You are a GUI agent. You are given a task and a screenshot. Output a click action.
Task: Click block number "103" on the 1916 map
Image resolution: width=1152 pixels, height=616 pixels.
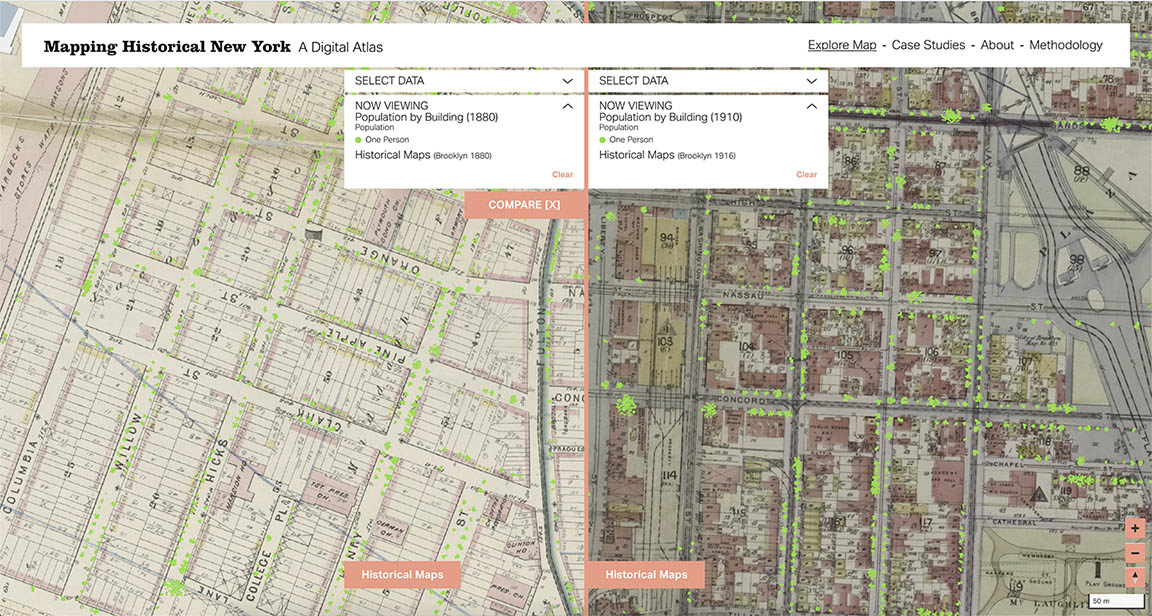tap(666, 340)
